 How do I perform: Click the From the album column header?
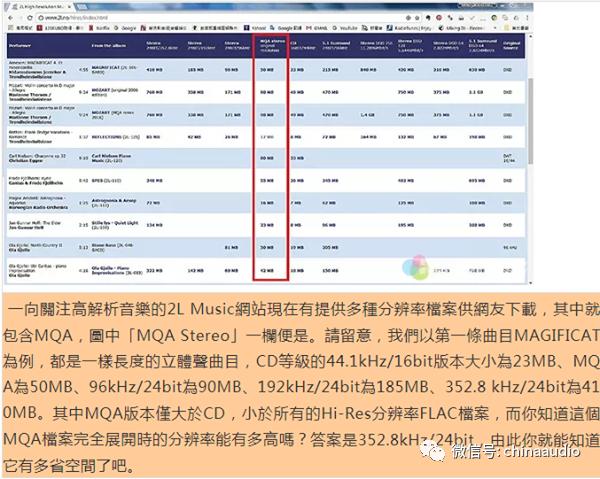pyautogui.click(x=109, y=46)
